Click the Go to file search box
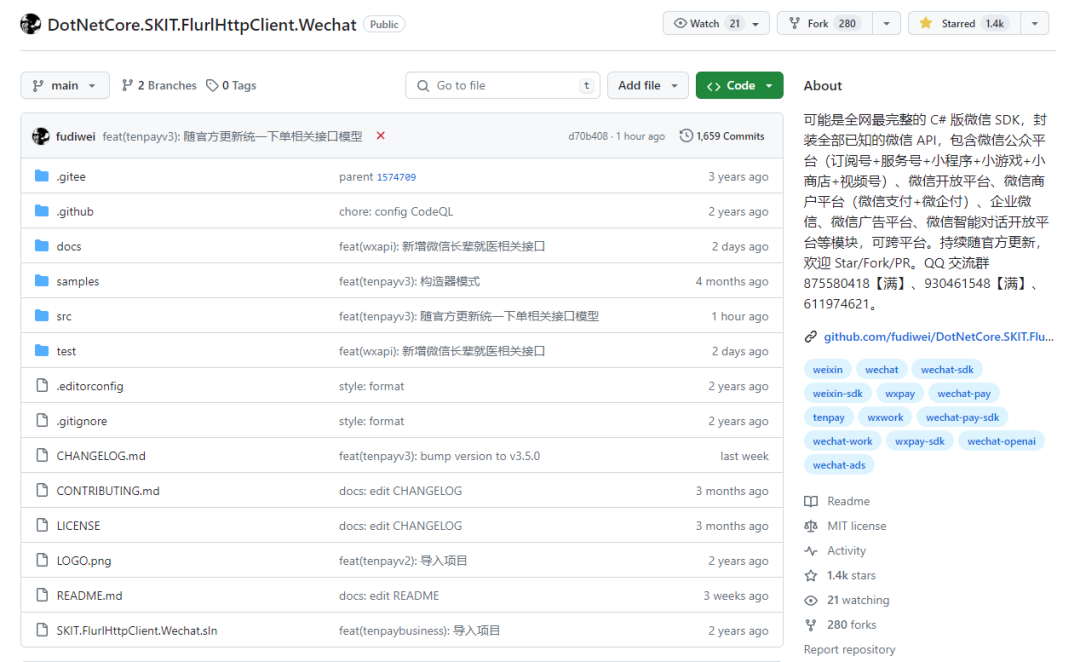Image resolution: width=1080 pixels, height=662 pixels. (502, 85)
